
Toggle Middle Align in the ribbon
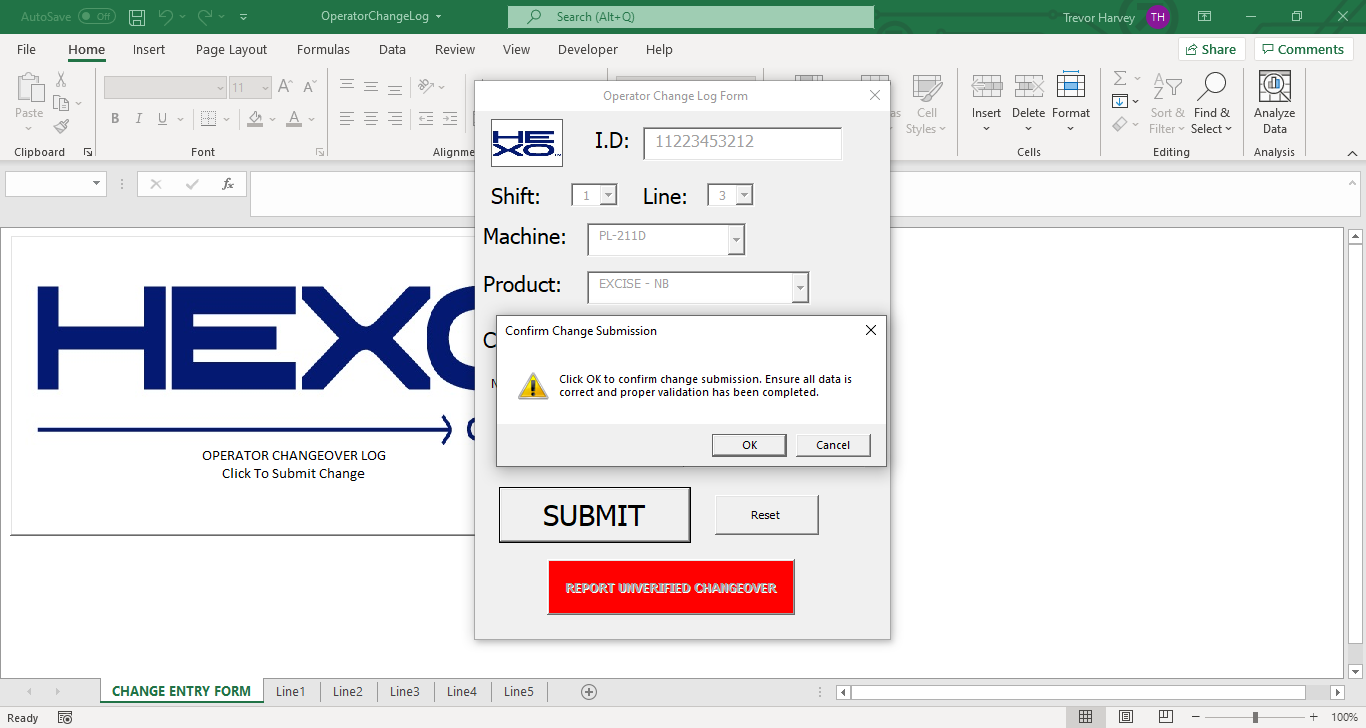coord(371,87)
